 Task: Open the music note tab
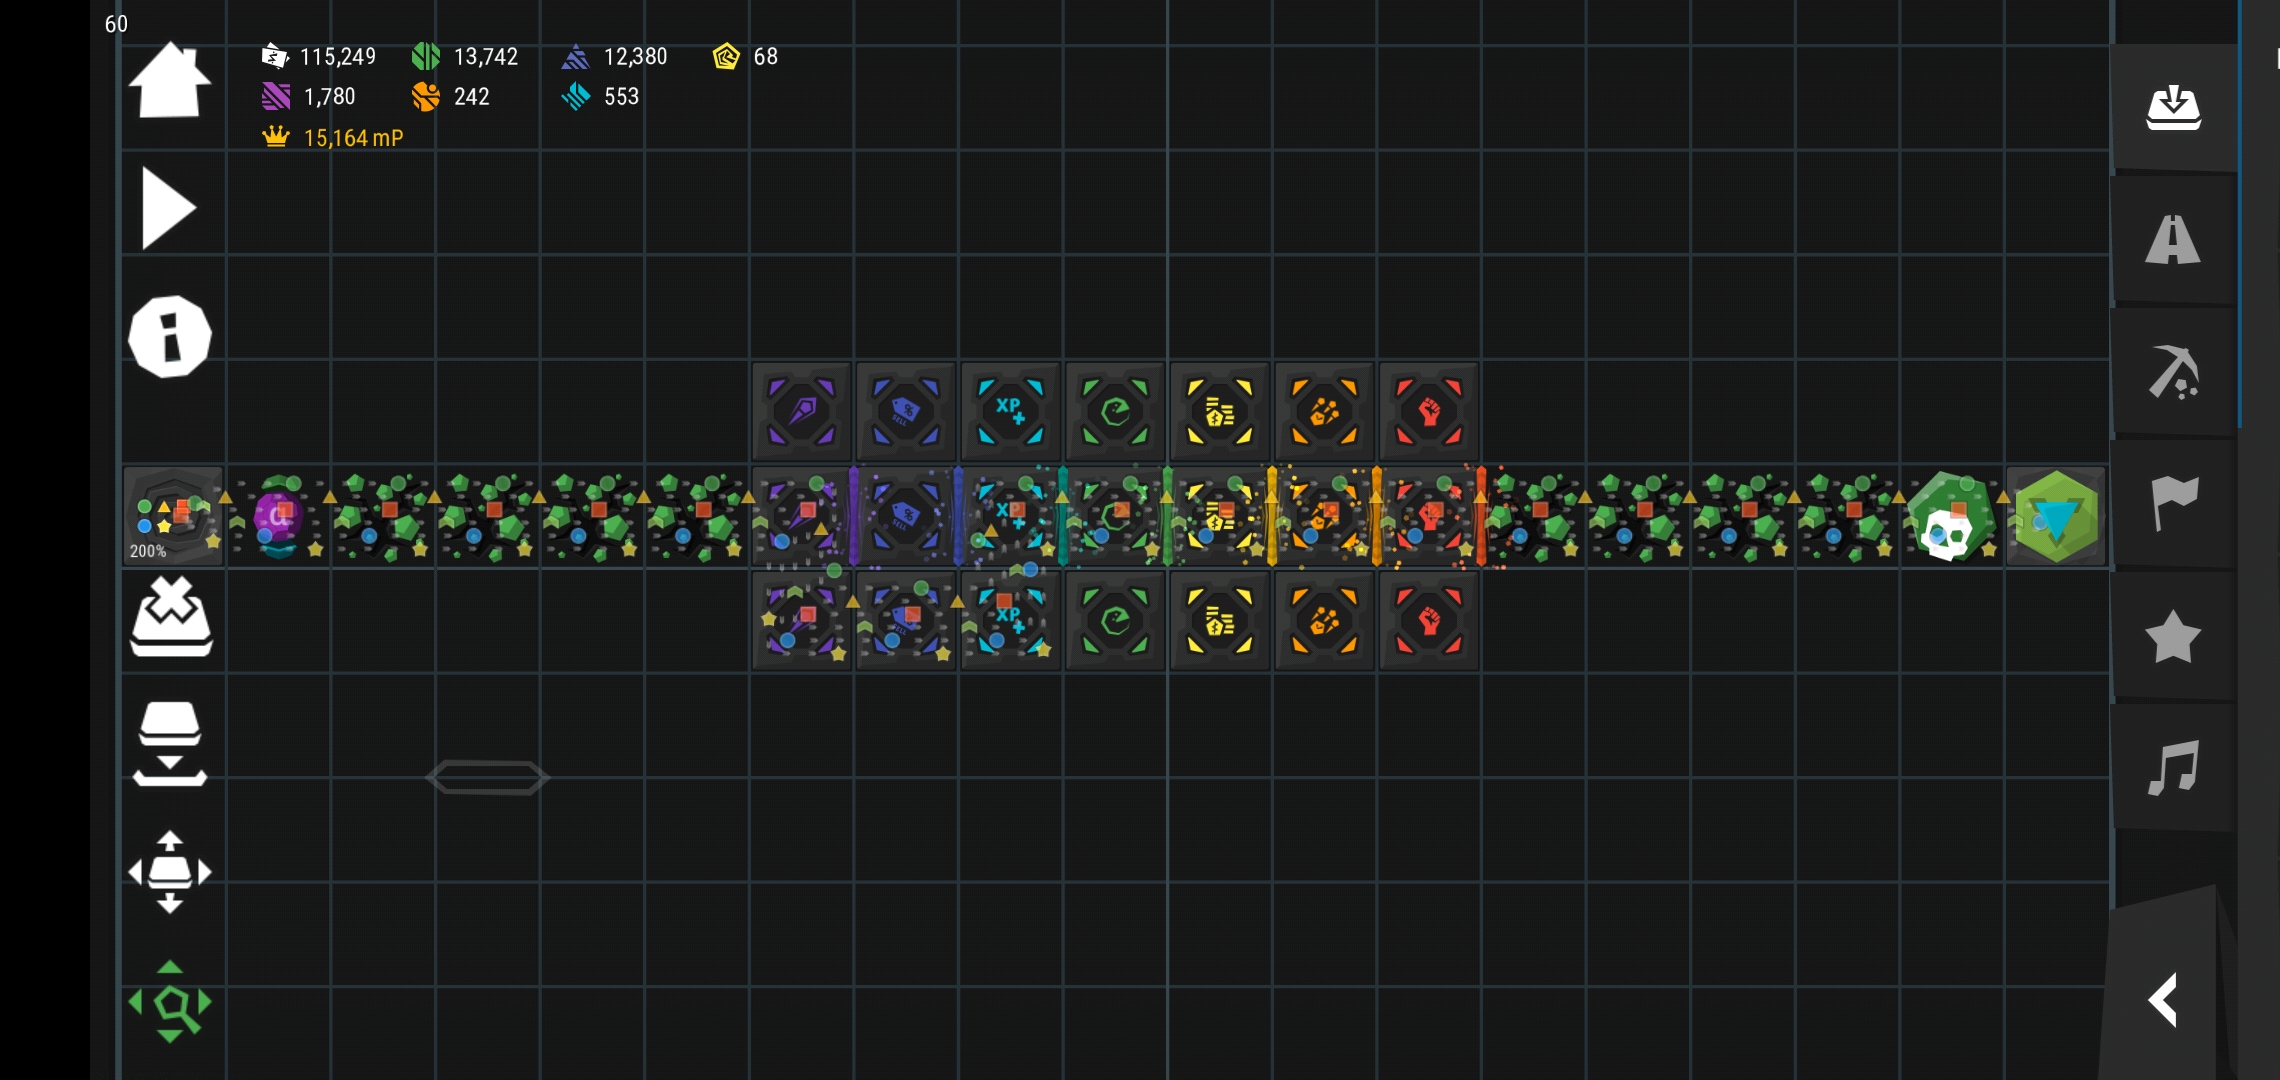(x=2173, y=768)
